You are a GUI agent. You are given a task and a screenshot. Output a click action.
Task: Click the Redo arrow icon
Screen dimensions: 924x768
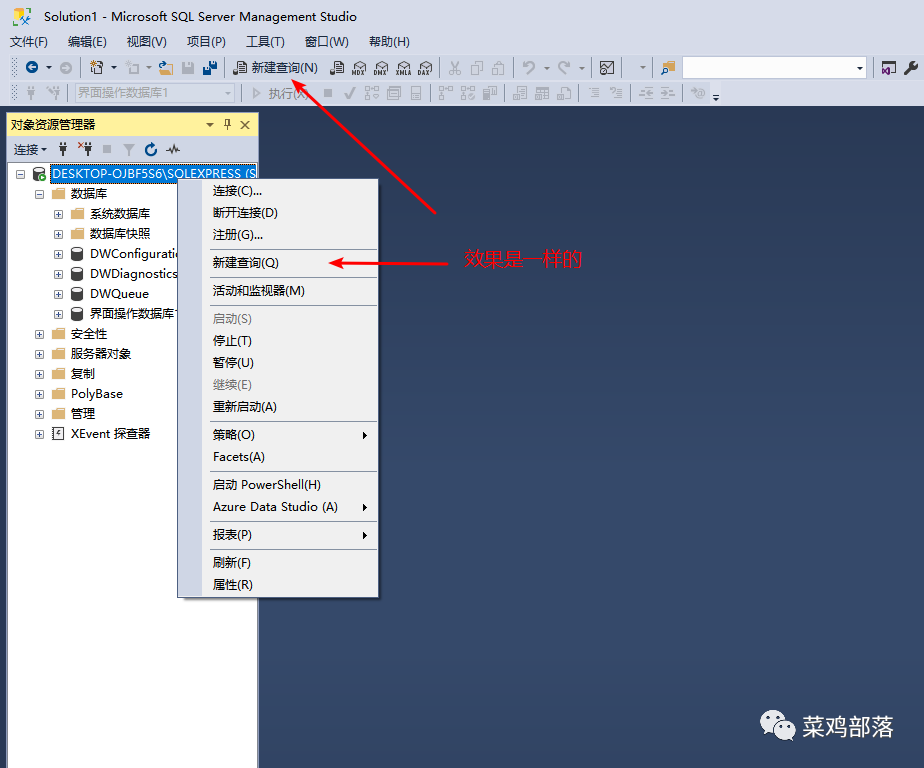[564, 68]
